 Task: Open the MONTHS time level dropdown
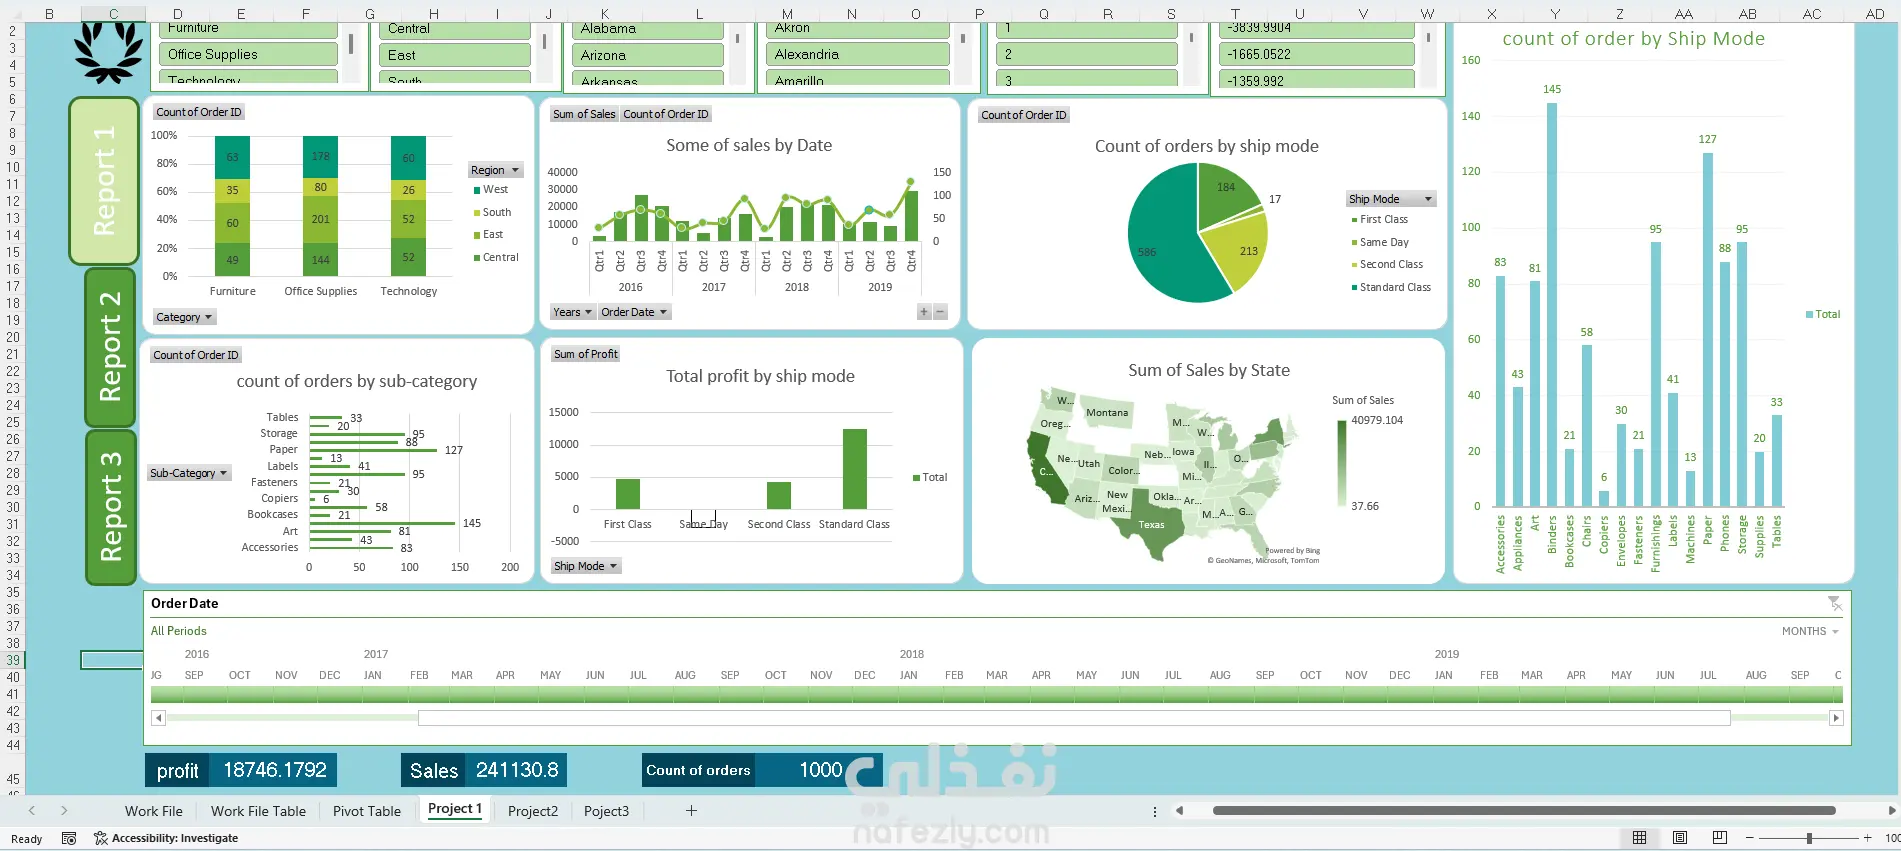pos(1810,631)
